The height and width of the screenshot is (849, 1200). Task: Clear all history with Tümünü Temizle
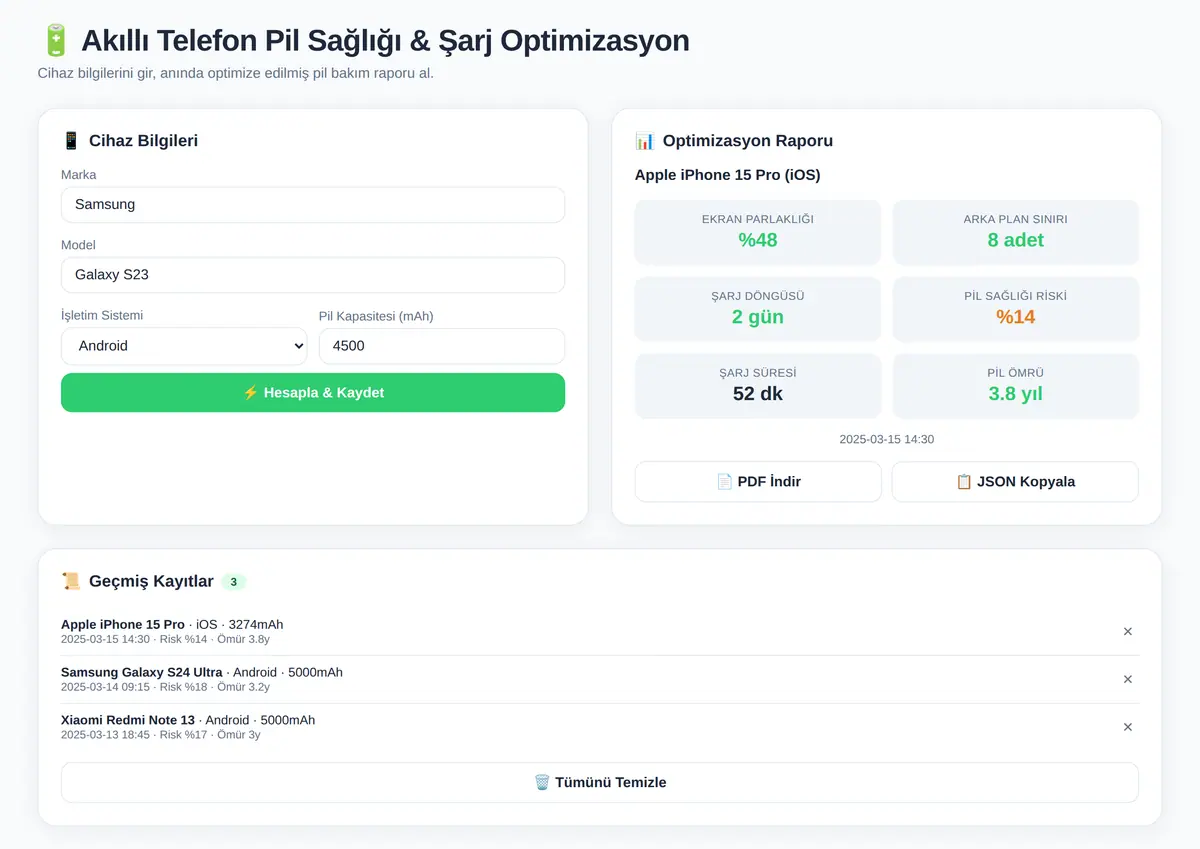coord(600,783)
